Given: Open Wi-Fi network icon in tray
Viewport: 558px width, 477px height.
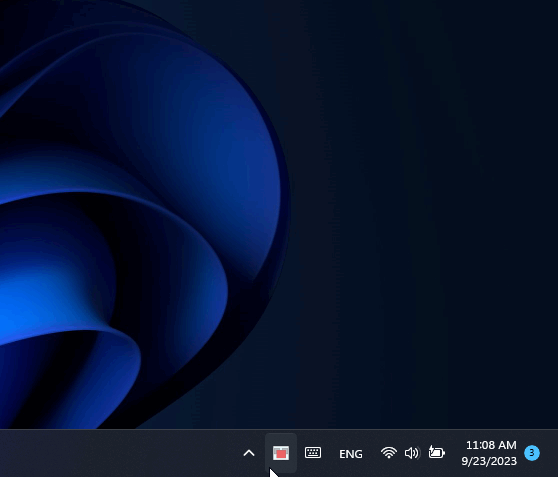Looking at the screenshot, I should (x=389, y=453).
